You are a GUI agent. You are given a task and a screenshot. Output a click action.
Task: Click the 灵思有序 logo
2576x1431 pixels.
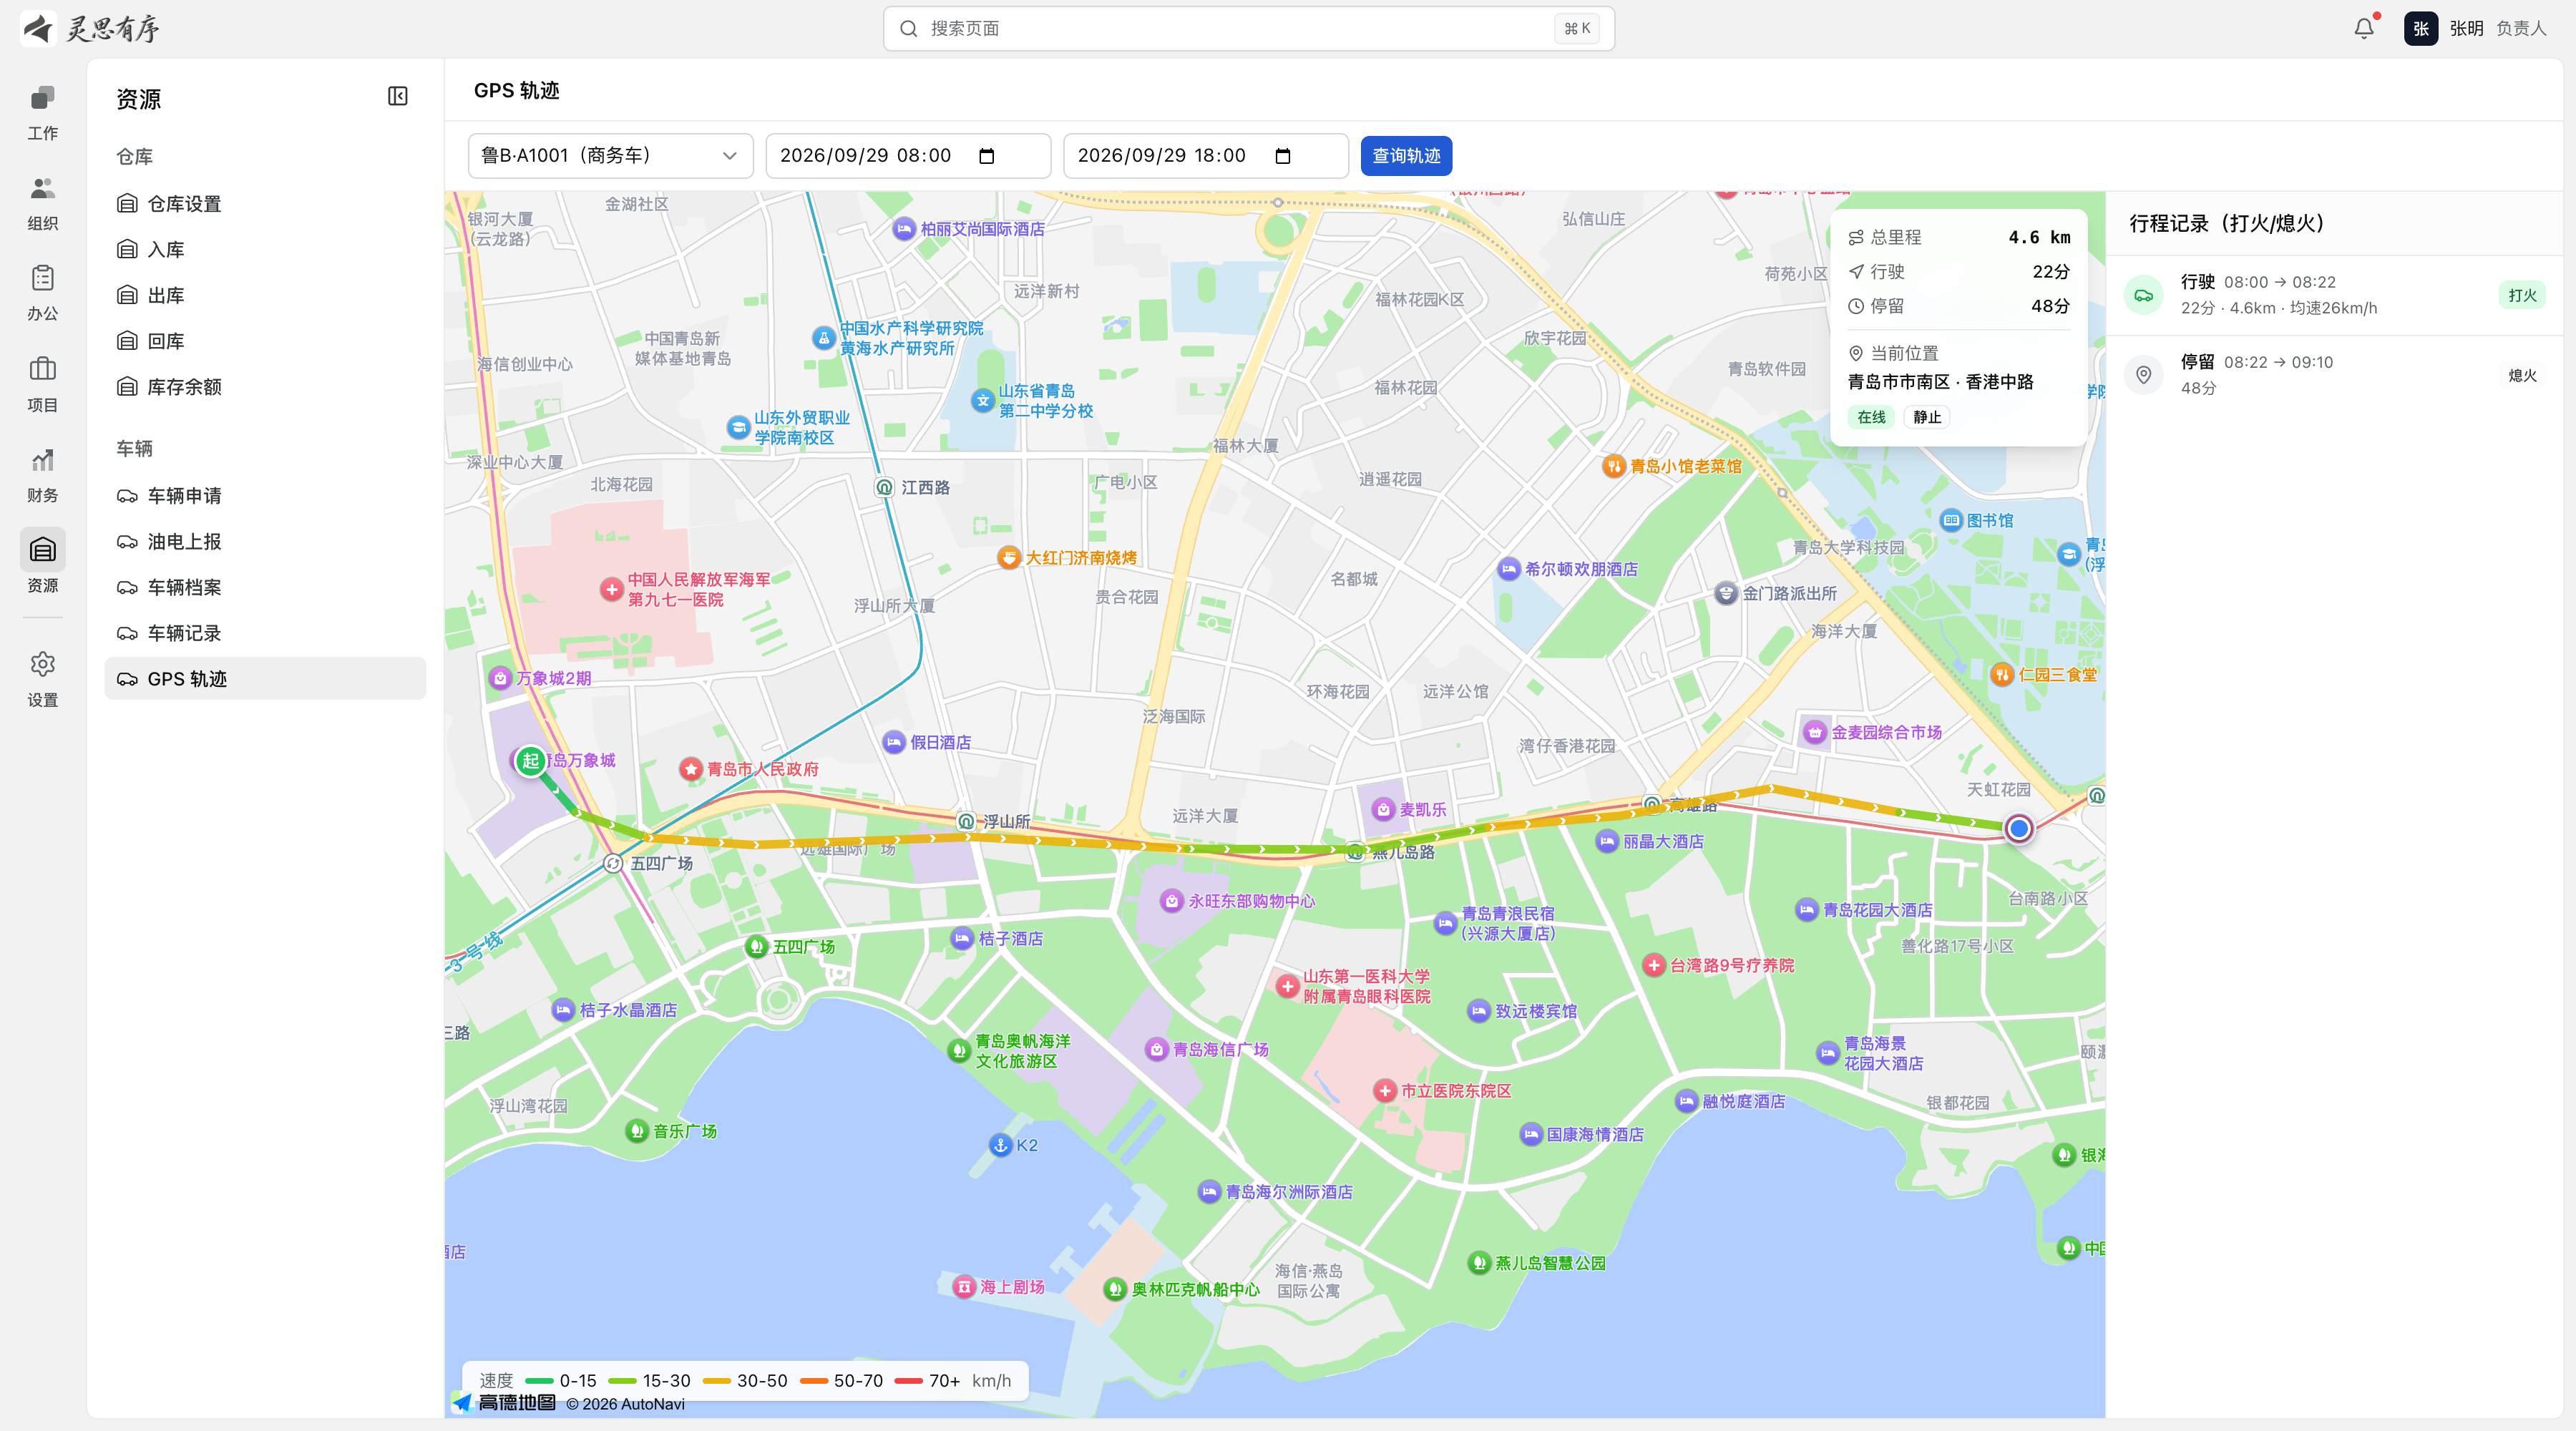point(90,28)
